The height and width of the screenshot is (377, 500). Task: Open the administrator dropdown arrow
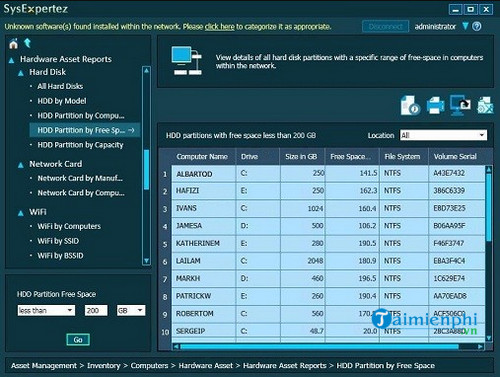(x=465, y=26)
